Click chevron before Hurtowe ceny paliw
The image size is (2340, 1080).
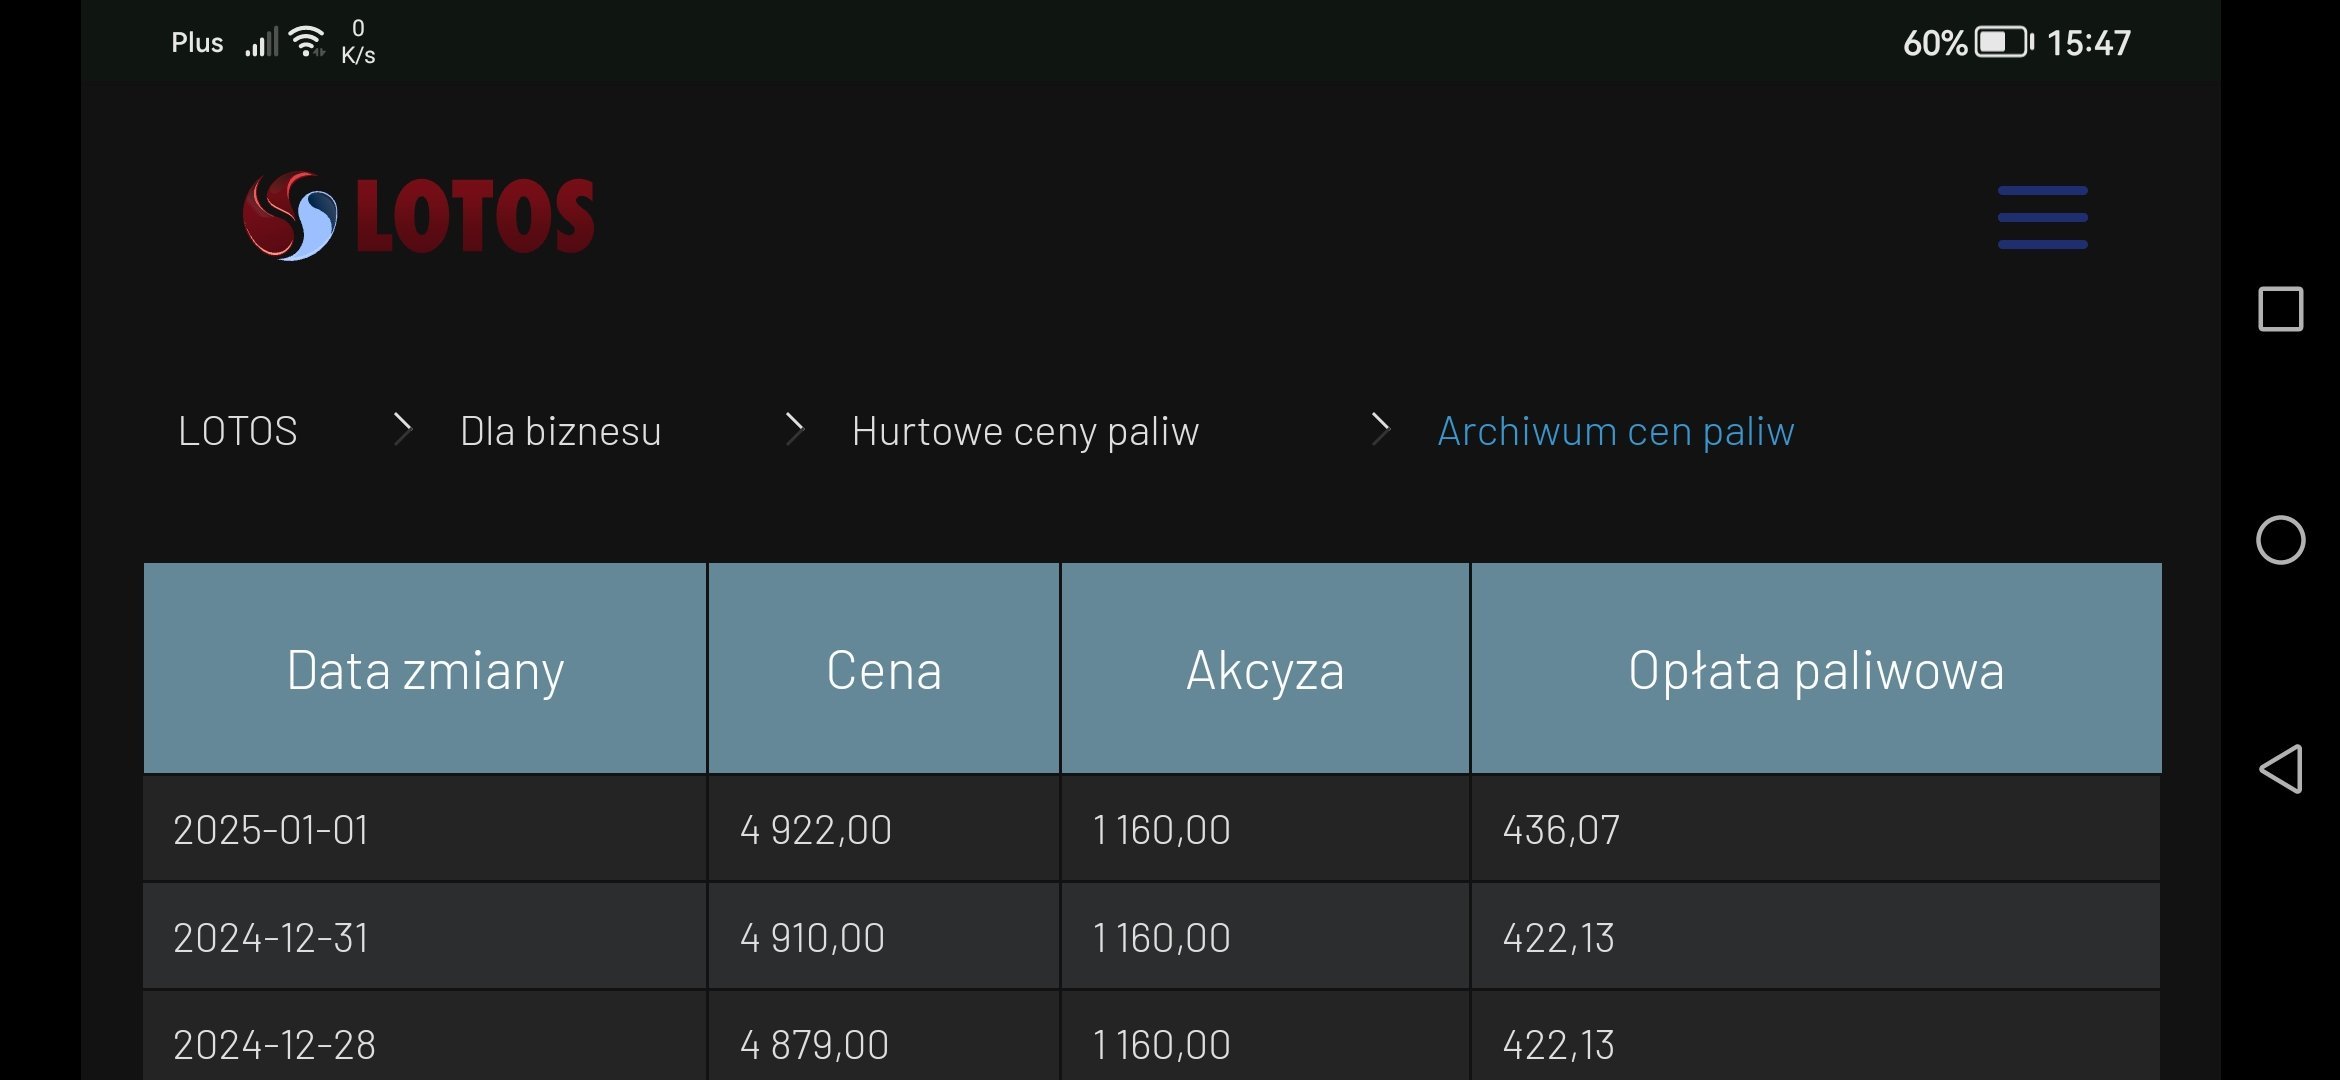[794, 429]
